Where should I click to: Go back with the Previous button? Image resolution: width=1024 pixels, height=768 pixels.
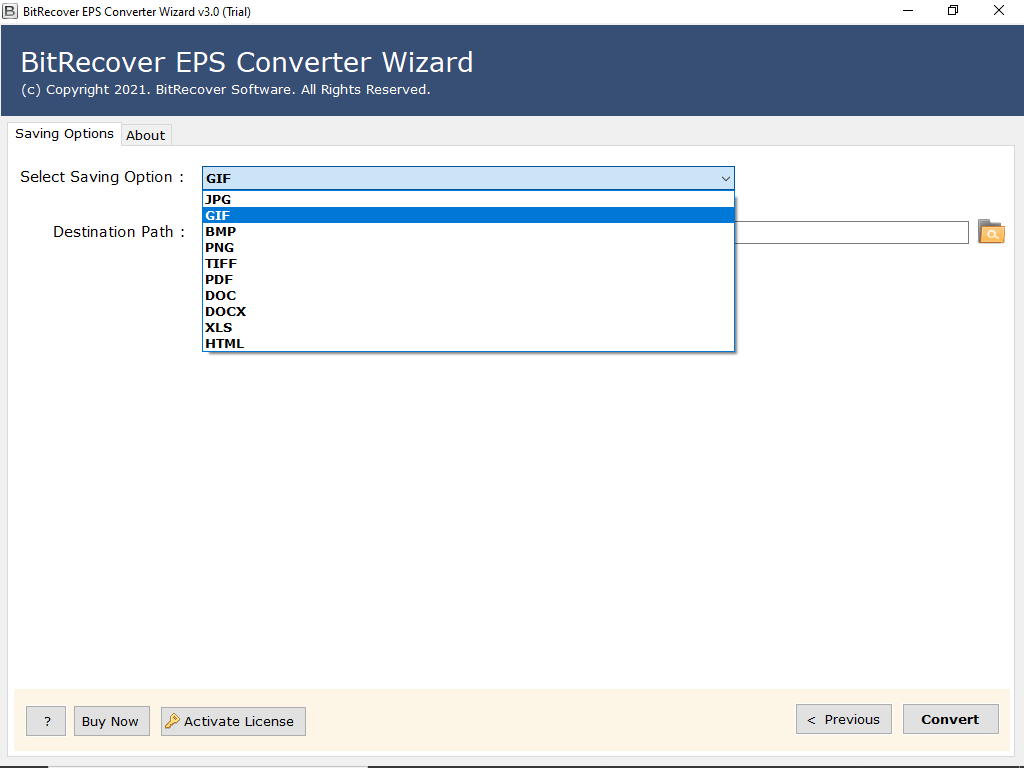(x=844, y=719)
